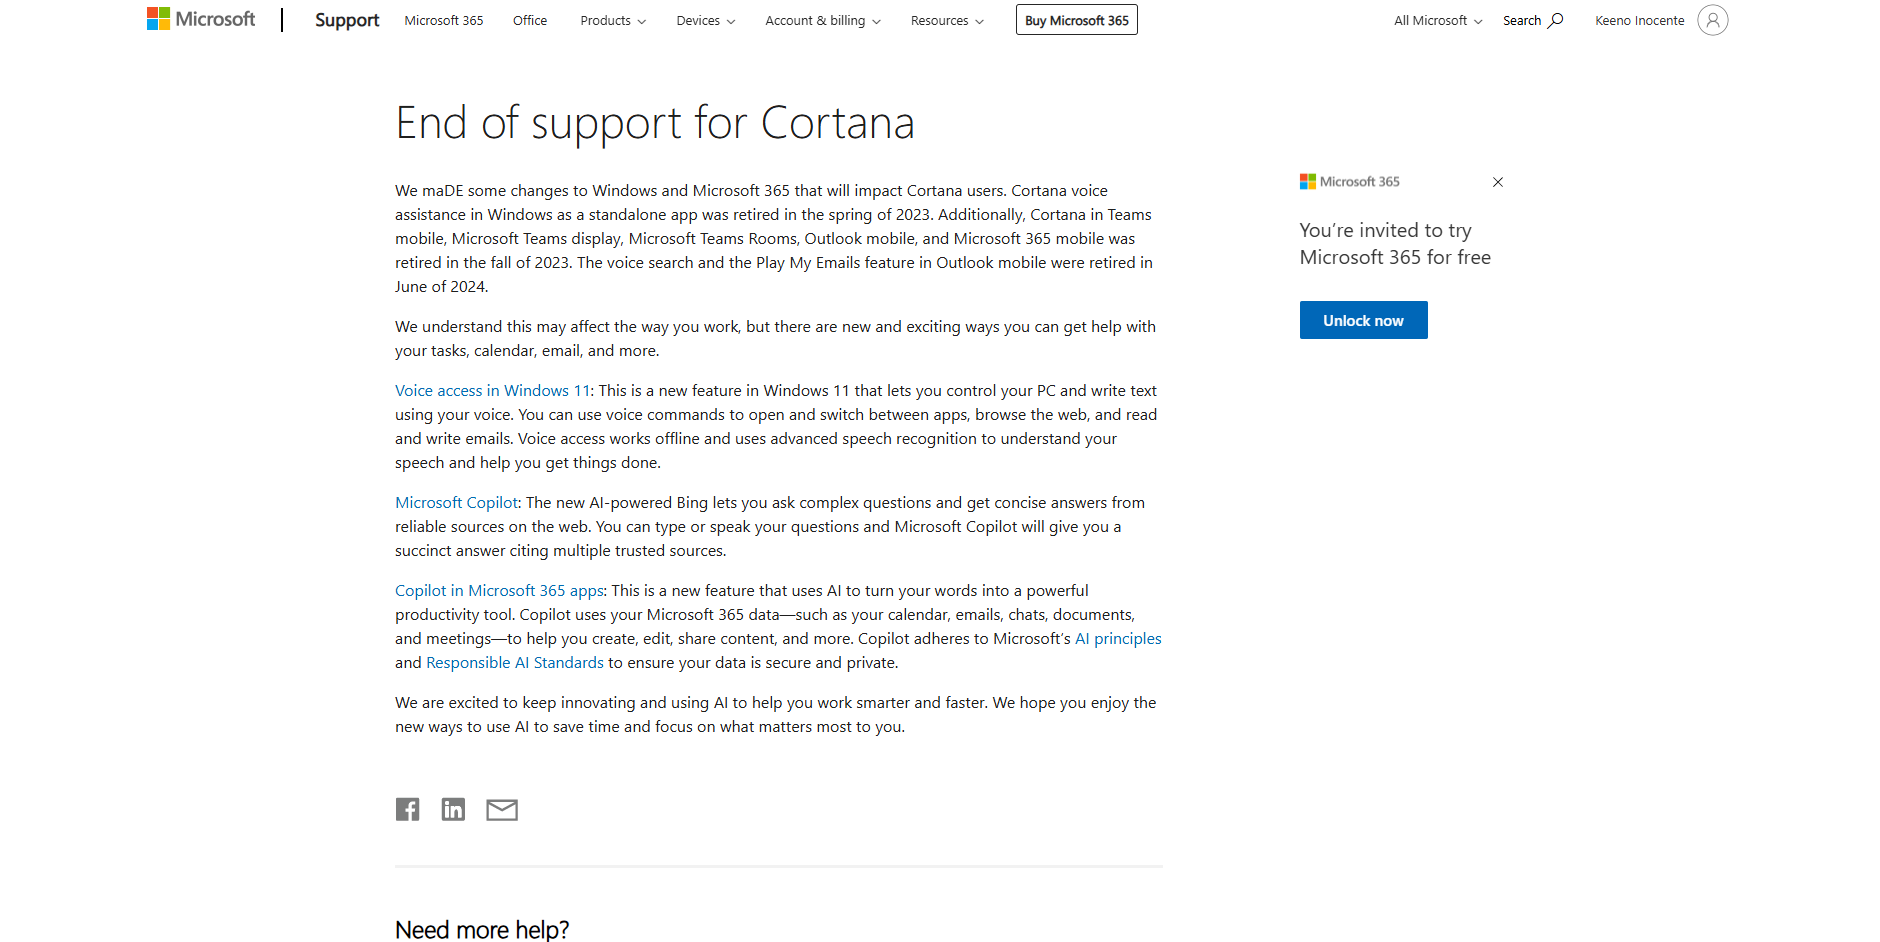Viewport: 1880px width, 942px height.
Task: Share article on Facebook icon
Action: pyautogui.click(x=407, y=809)
